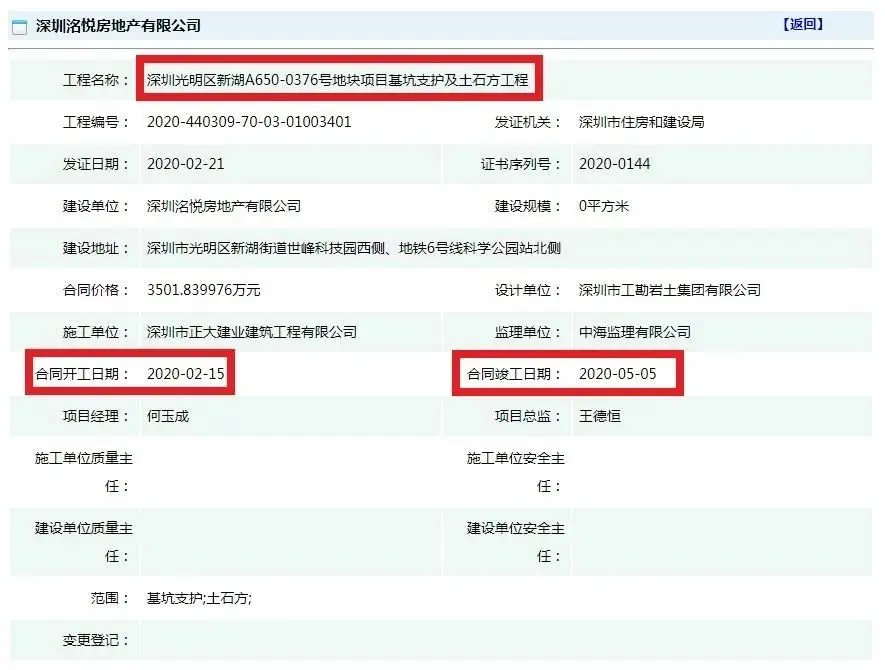
Task: Select supervisor 中海监理有限公司
Action: (x=634, y=332)
